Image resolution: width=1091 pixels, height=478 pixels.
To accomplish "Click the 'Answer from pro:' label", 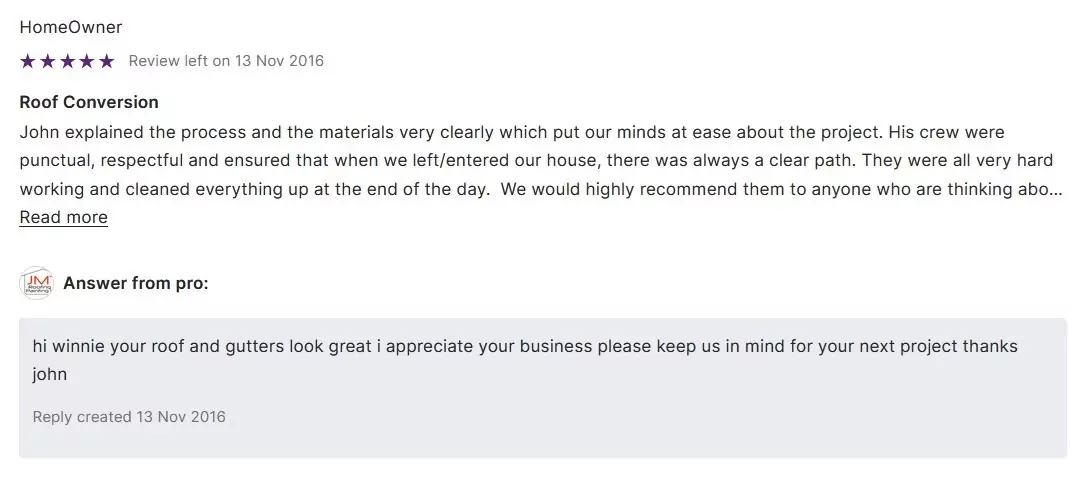I will (x=136, y=284).
